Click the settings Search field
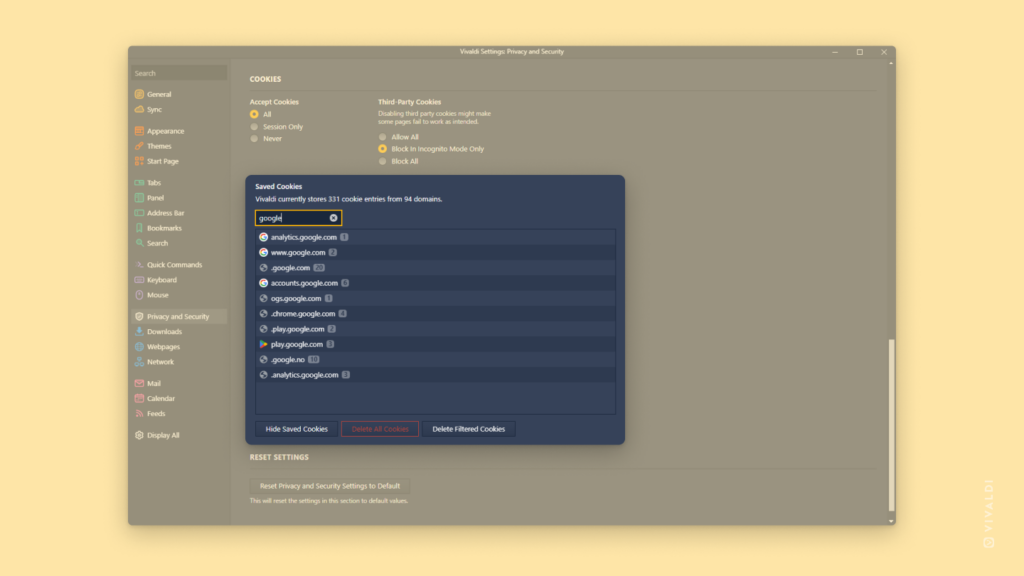This screenshot has height=576, width=1024. point(179,73)
